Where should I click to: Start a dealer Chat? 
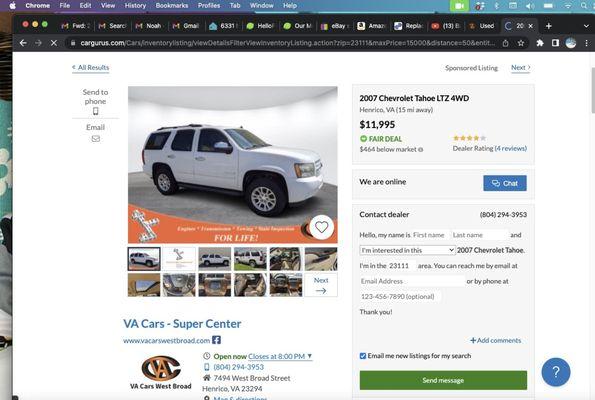(x=505, y=183)
